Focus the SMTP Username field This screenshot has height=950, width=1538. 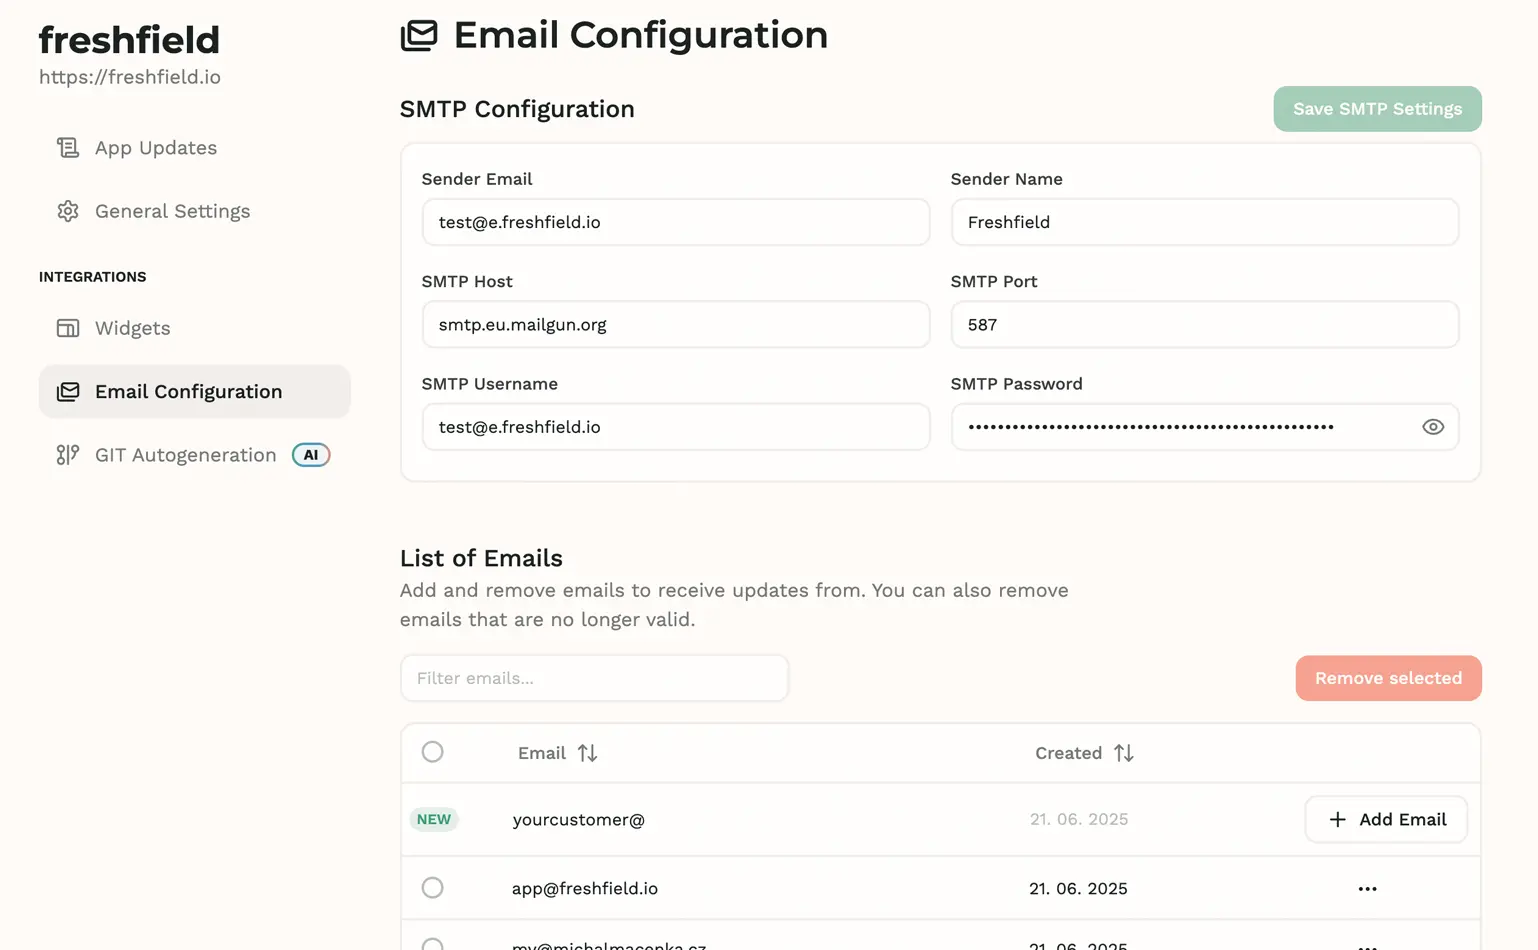(676, 427)
